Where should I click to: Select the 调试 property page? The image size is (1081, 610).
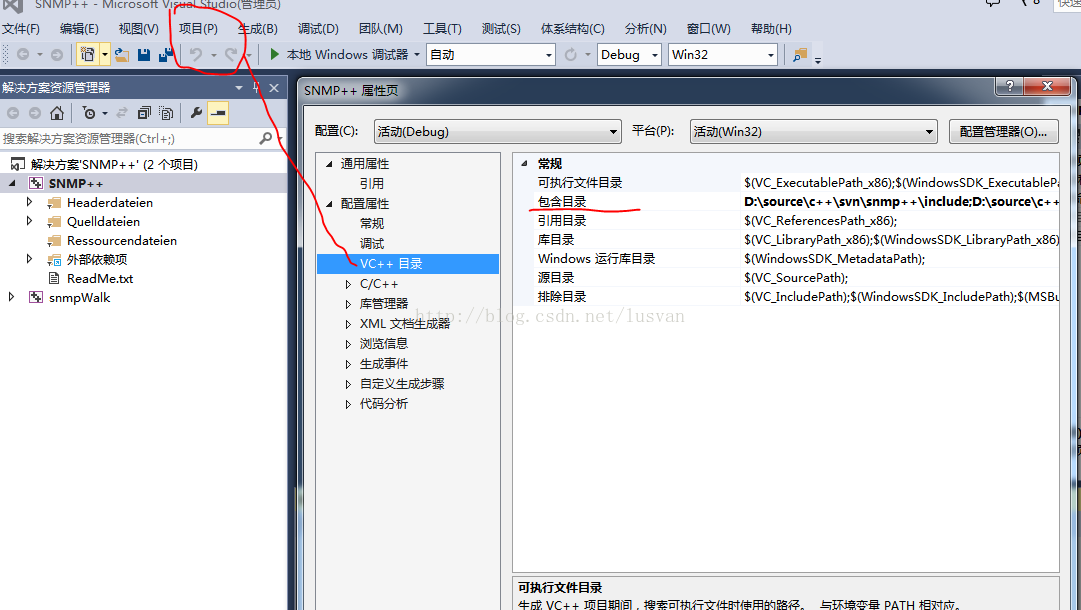372,244
